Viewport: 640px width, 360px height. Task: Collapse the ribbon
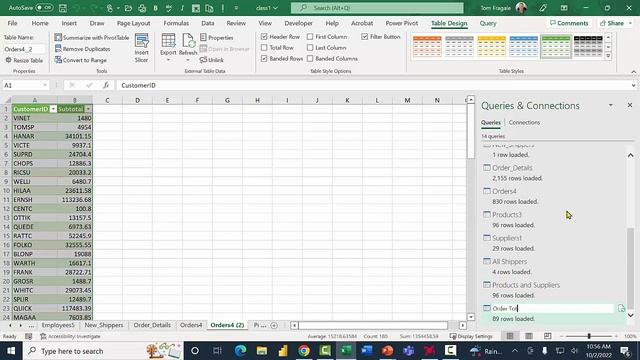click(x=633, y=71)
